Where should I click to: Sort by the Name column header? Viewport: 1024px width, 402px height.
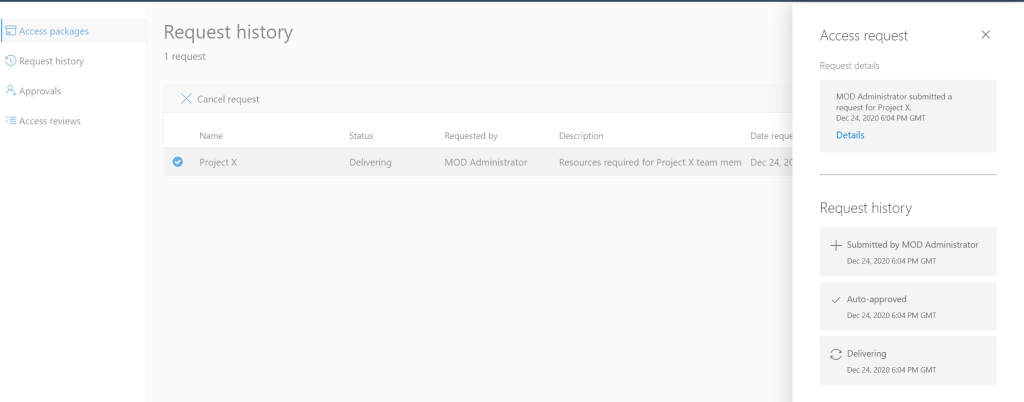point(210,136)
